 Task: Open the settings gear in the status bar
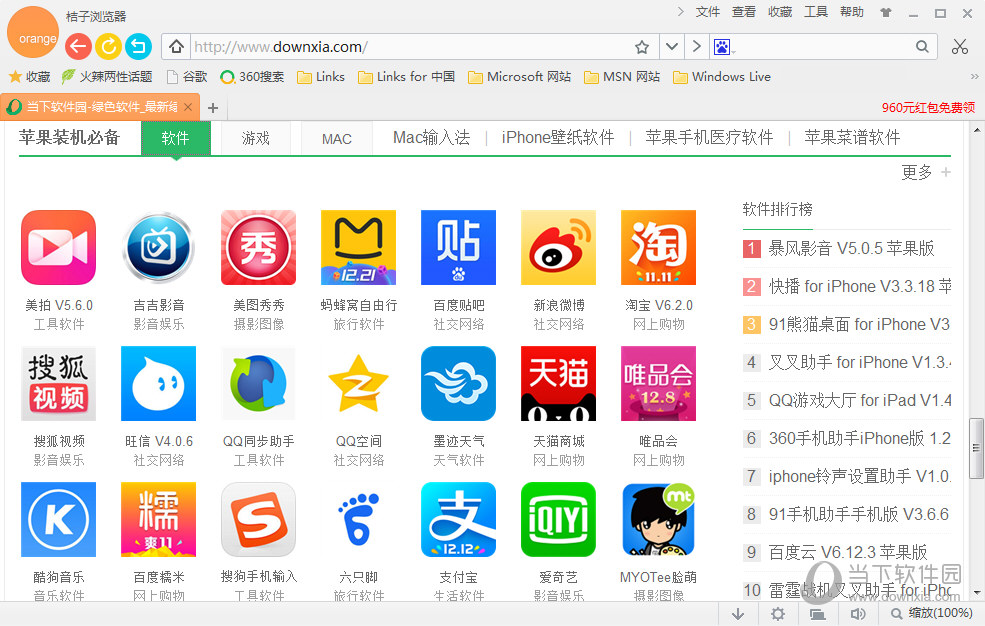coord(778,611)
